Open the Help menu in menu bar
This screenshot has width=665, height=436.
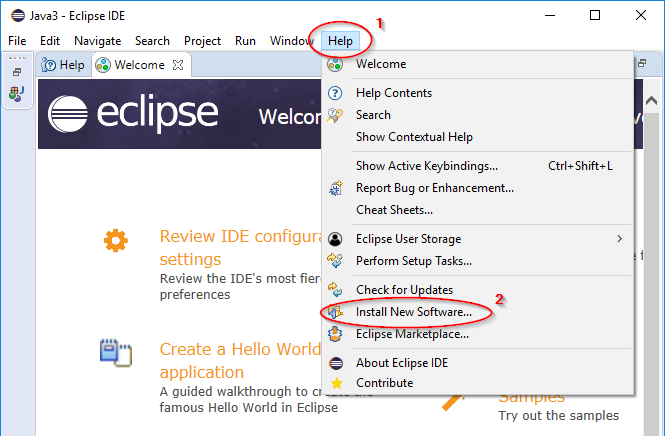(340, 41)
